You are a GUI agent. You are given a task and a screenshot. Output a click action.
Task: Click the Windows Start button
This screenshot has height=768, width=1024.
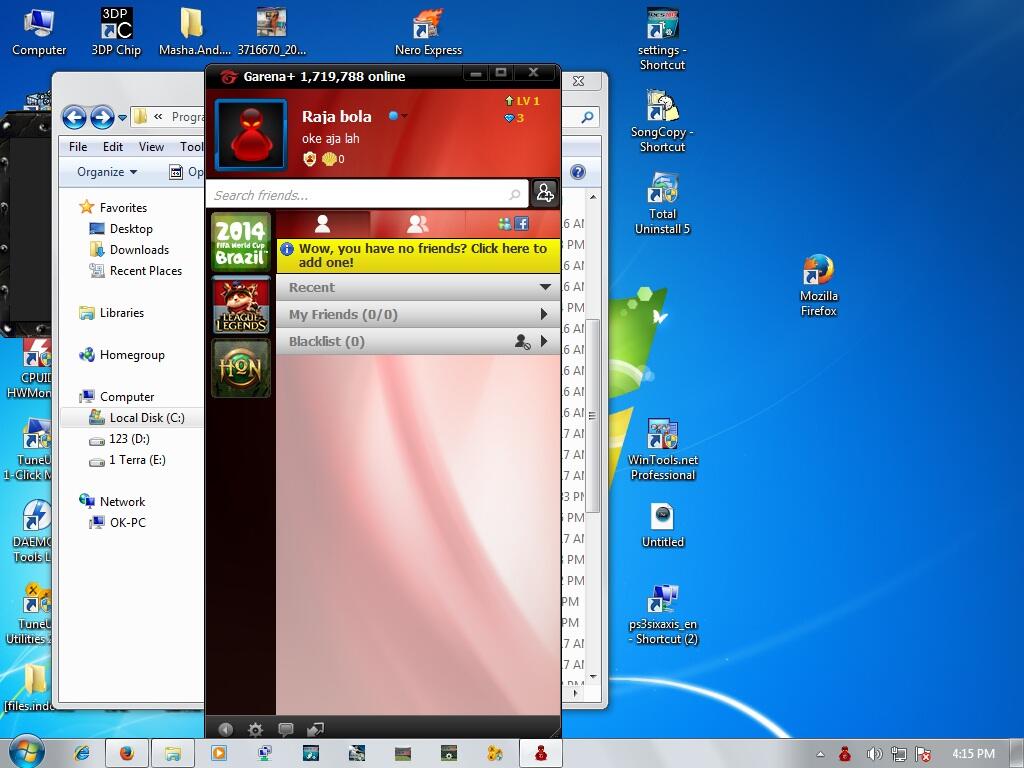point(26,752)
